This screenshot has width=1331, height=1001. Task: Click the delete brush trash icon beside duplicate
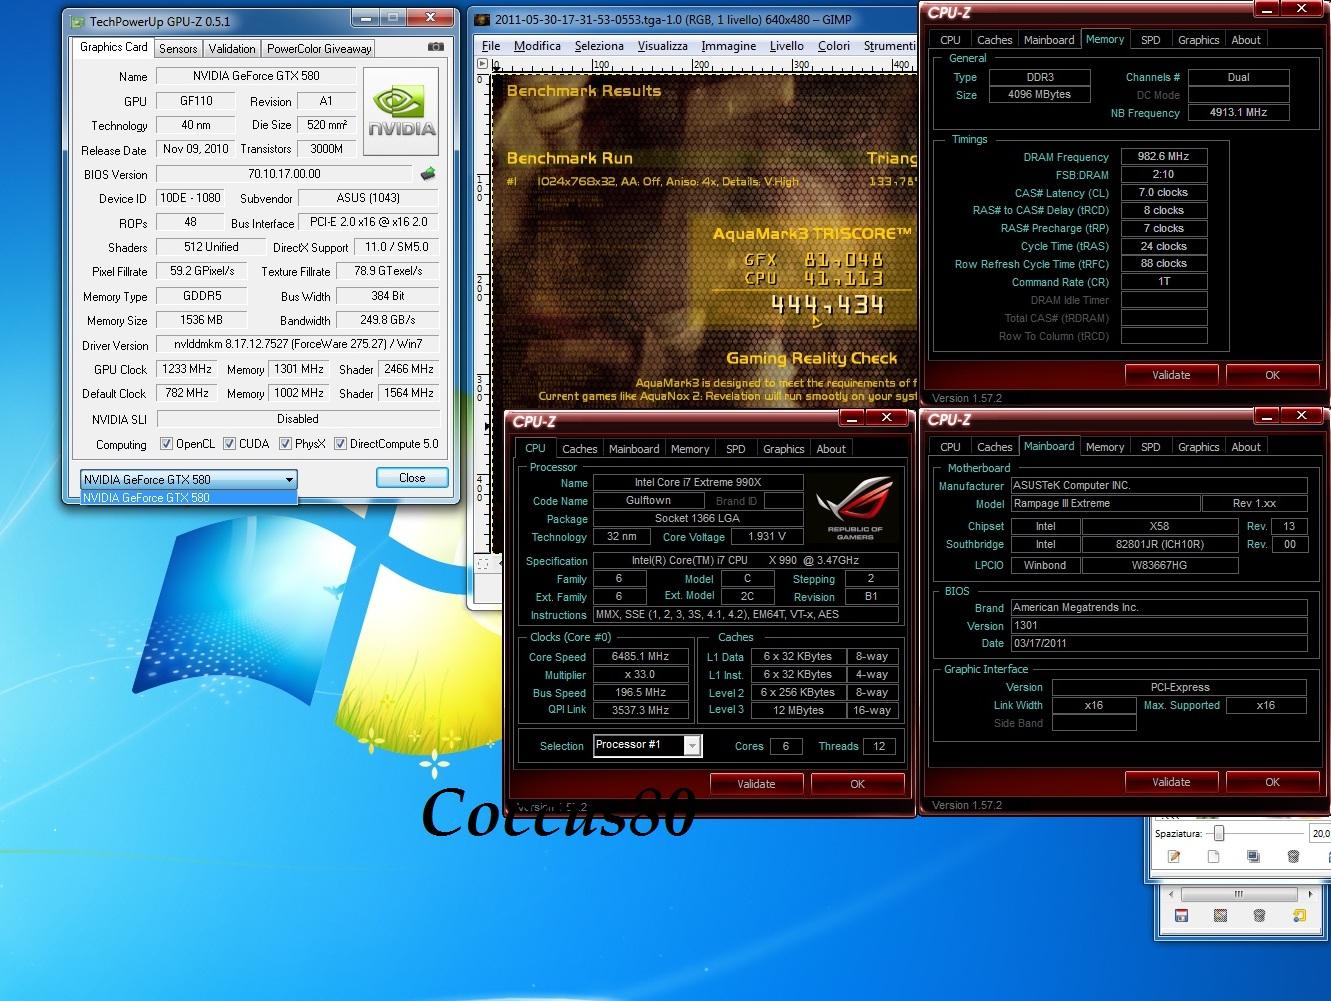(1293, 856)
